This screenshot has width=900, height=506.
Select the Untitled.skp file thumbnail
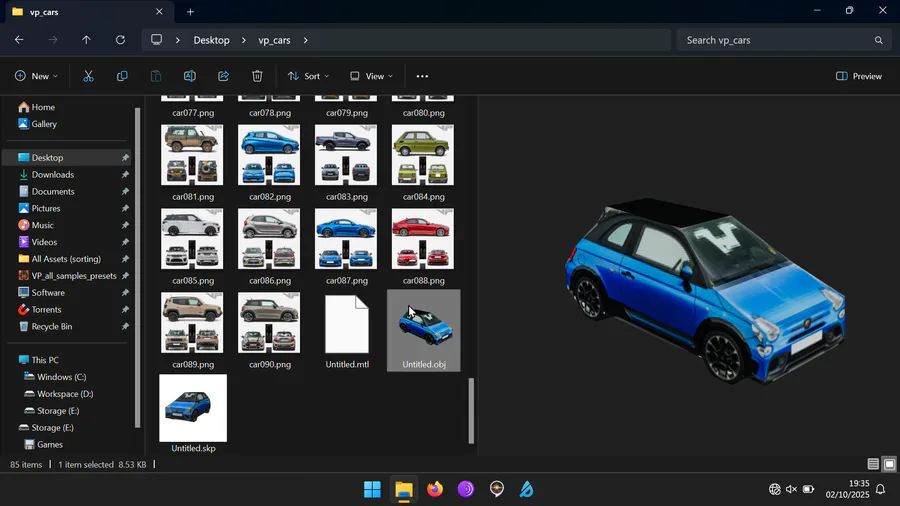pos(193,408)
